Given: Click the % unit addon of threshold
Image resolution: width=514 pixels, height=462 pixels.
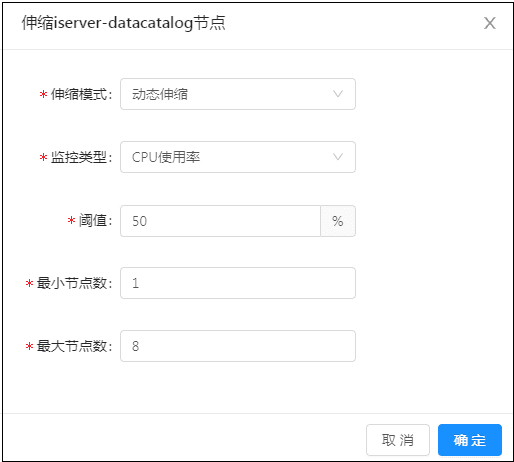Looking at the screenshot, I should point(338,221).
